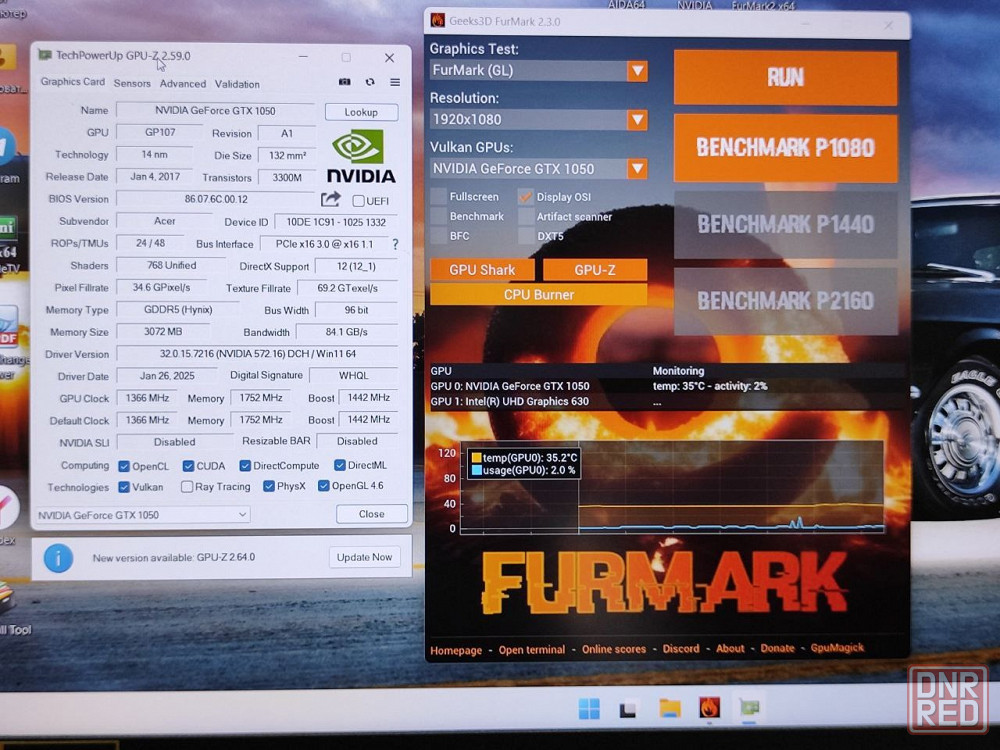Launch CPU Burner

point(538,295)
